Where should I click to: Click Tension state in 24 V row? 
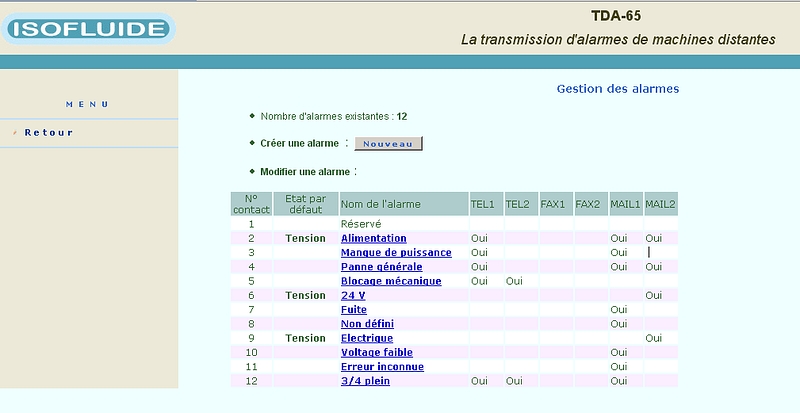point(305,296)
